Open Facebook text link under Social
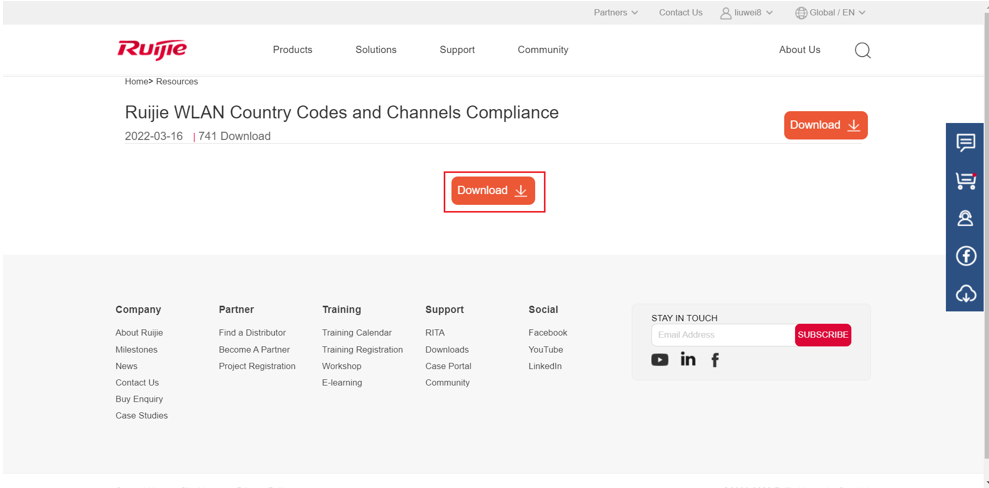Screen dimensions: 989x488 coord(547,333)
